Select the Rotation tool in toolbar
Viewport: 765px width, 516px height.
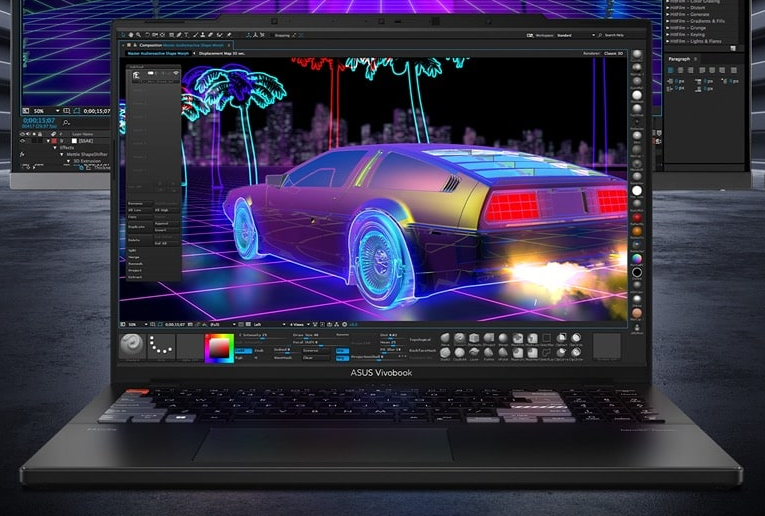[x=147, y=35]
